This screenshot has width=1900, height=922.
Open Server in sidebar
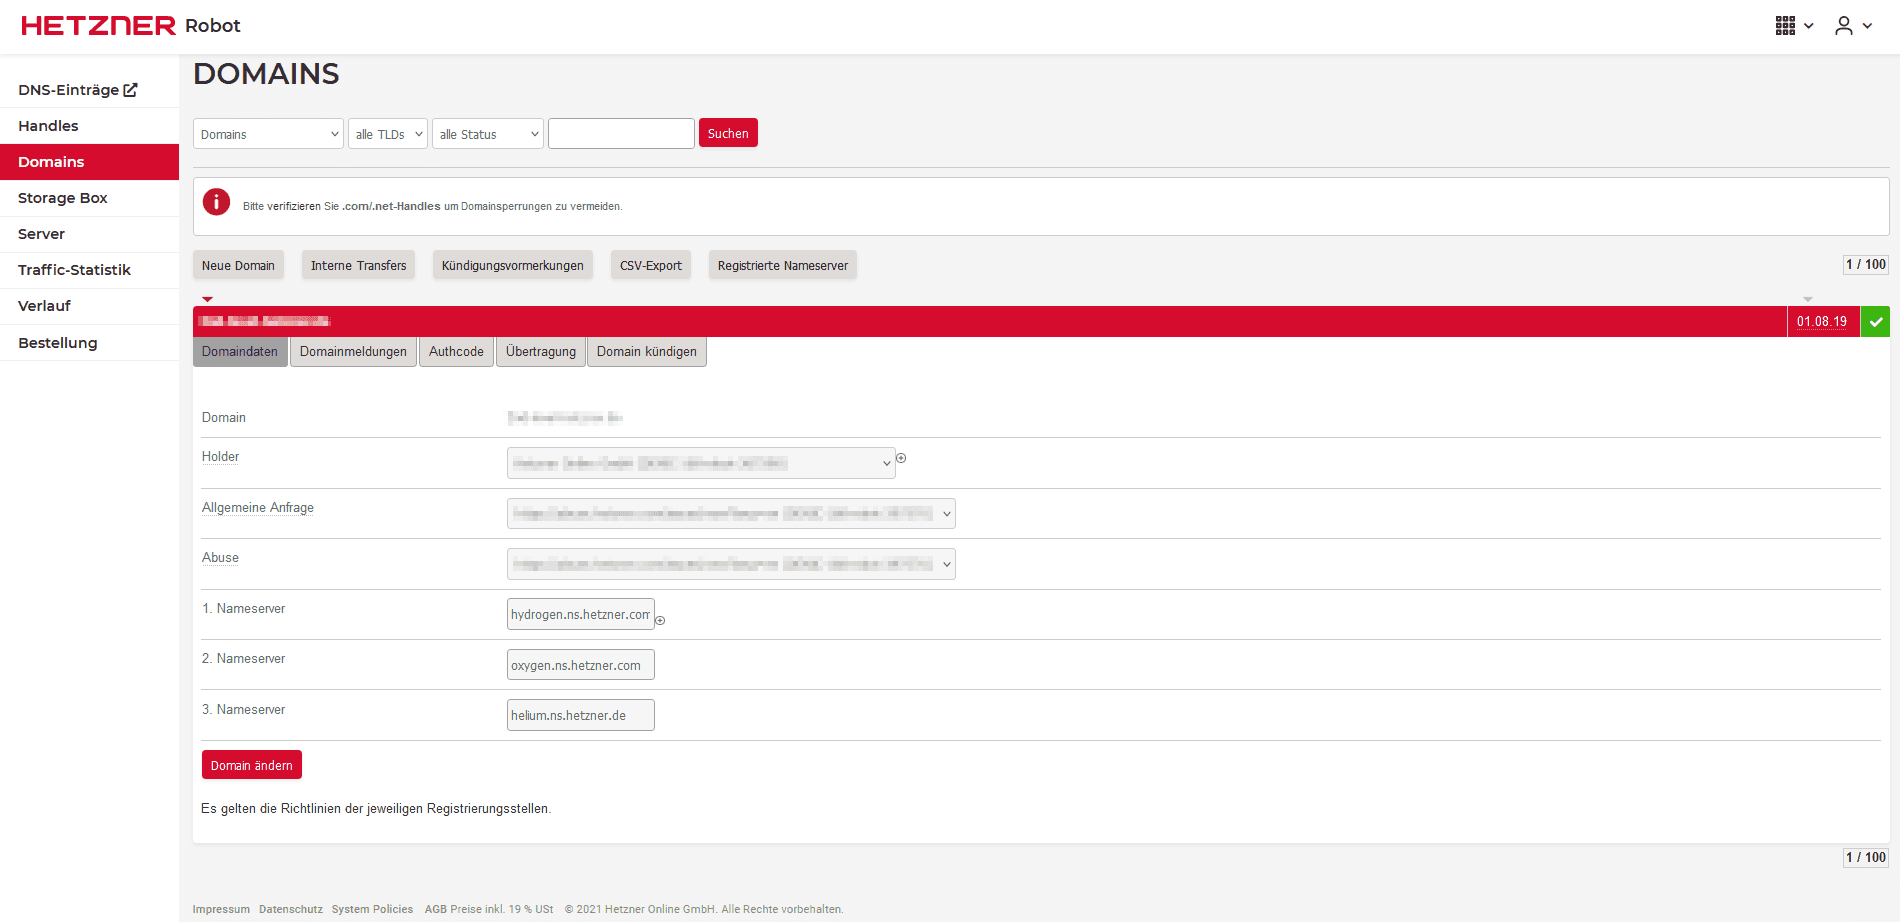pyautogui.click(x=90, y=234)
